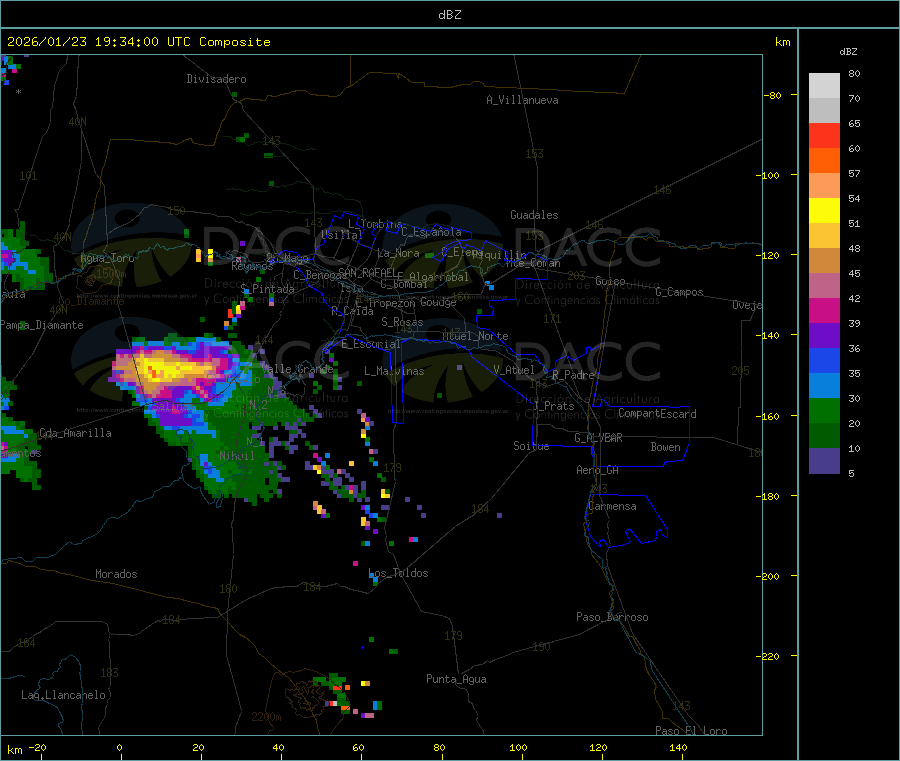Image resolution: width=900 pixels, height=761 pixels.
Task: Click the Algarrobal label
Action: coord(439,277)
